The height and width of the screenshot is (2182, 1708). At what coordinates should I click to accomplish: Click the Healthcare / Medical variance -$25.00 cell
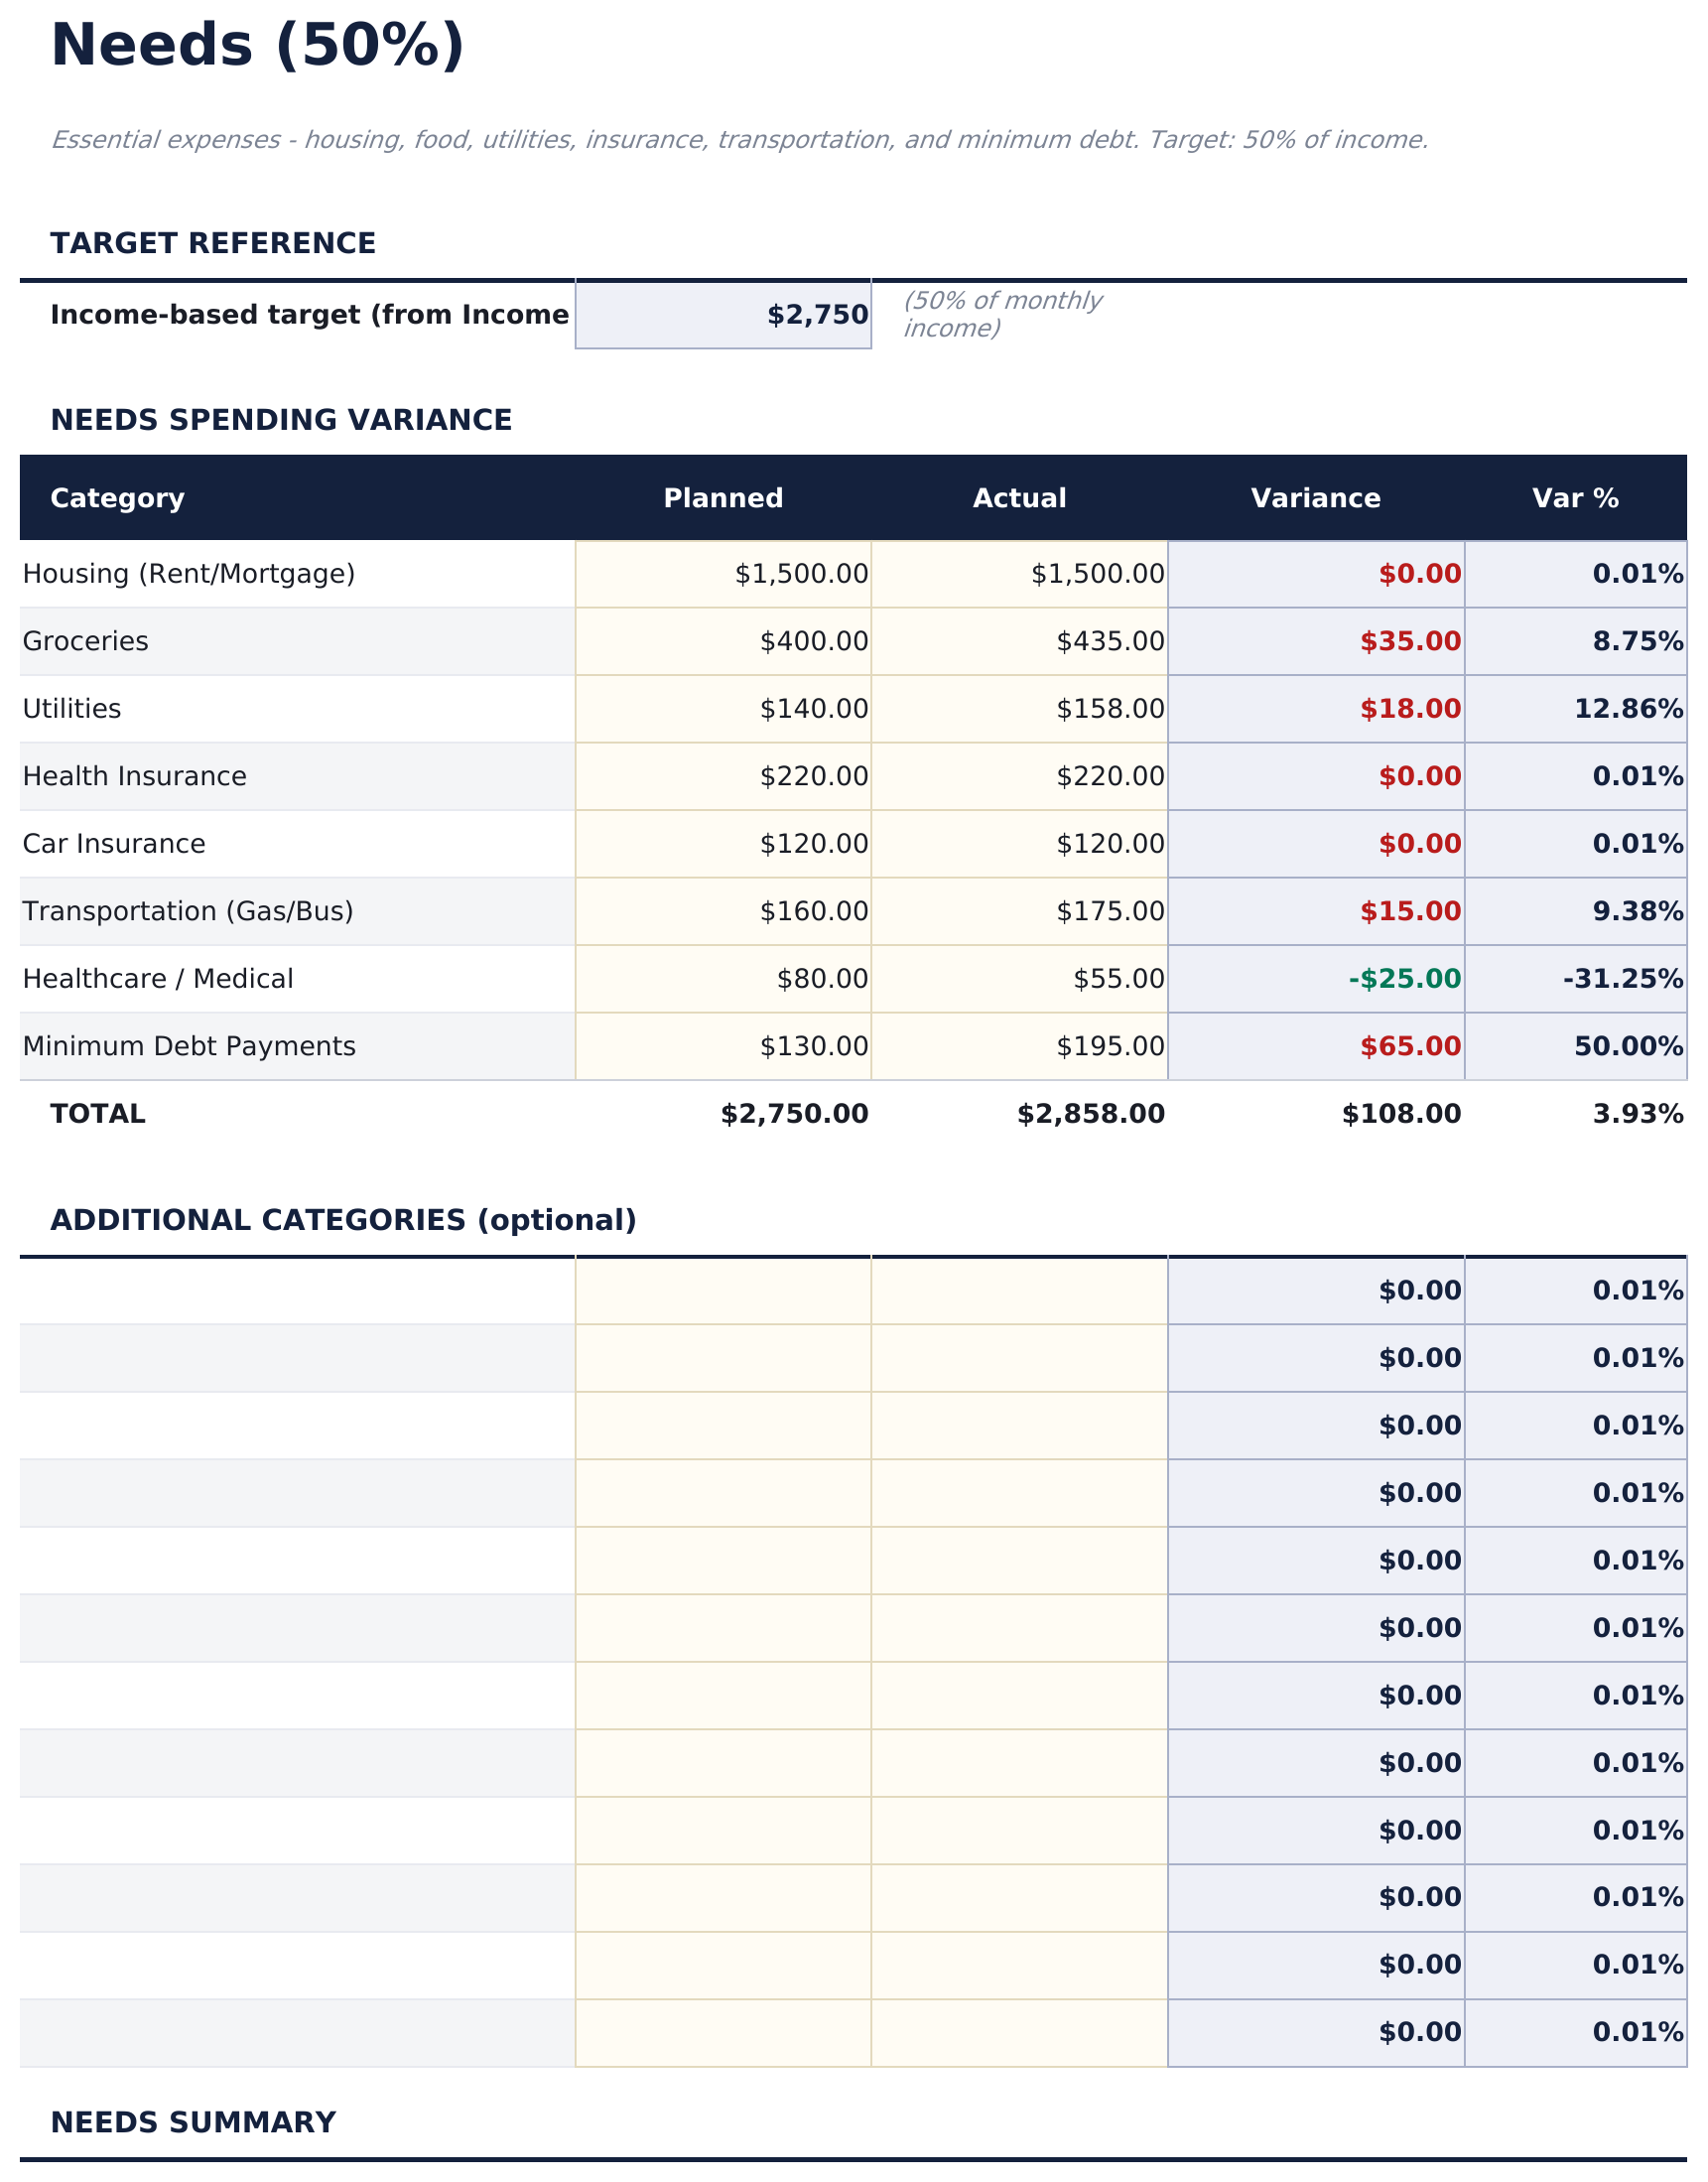(1315, 979)
